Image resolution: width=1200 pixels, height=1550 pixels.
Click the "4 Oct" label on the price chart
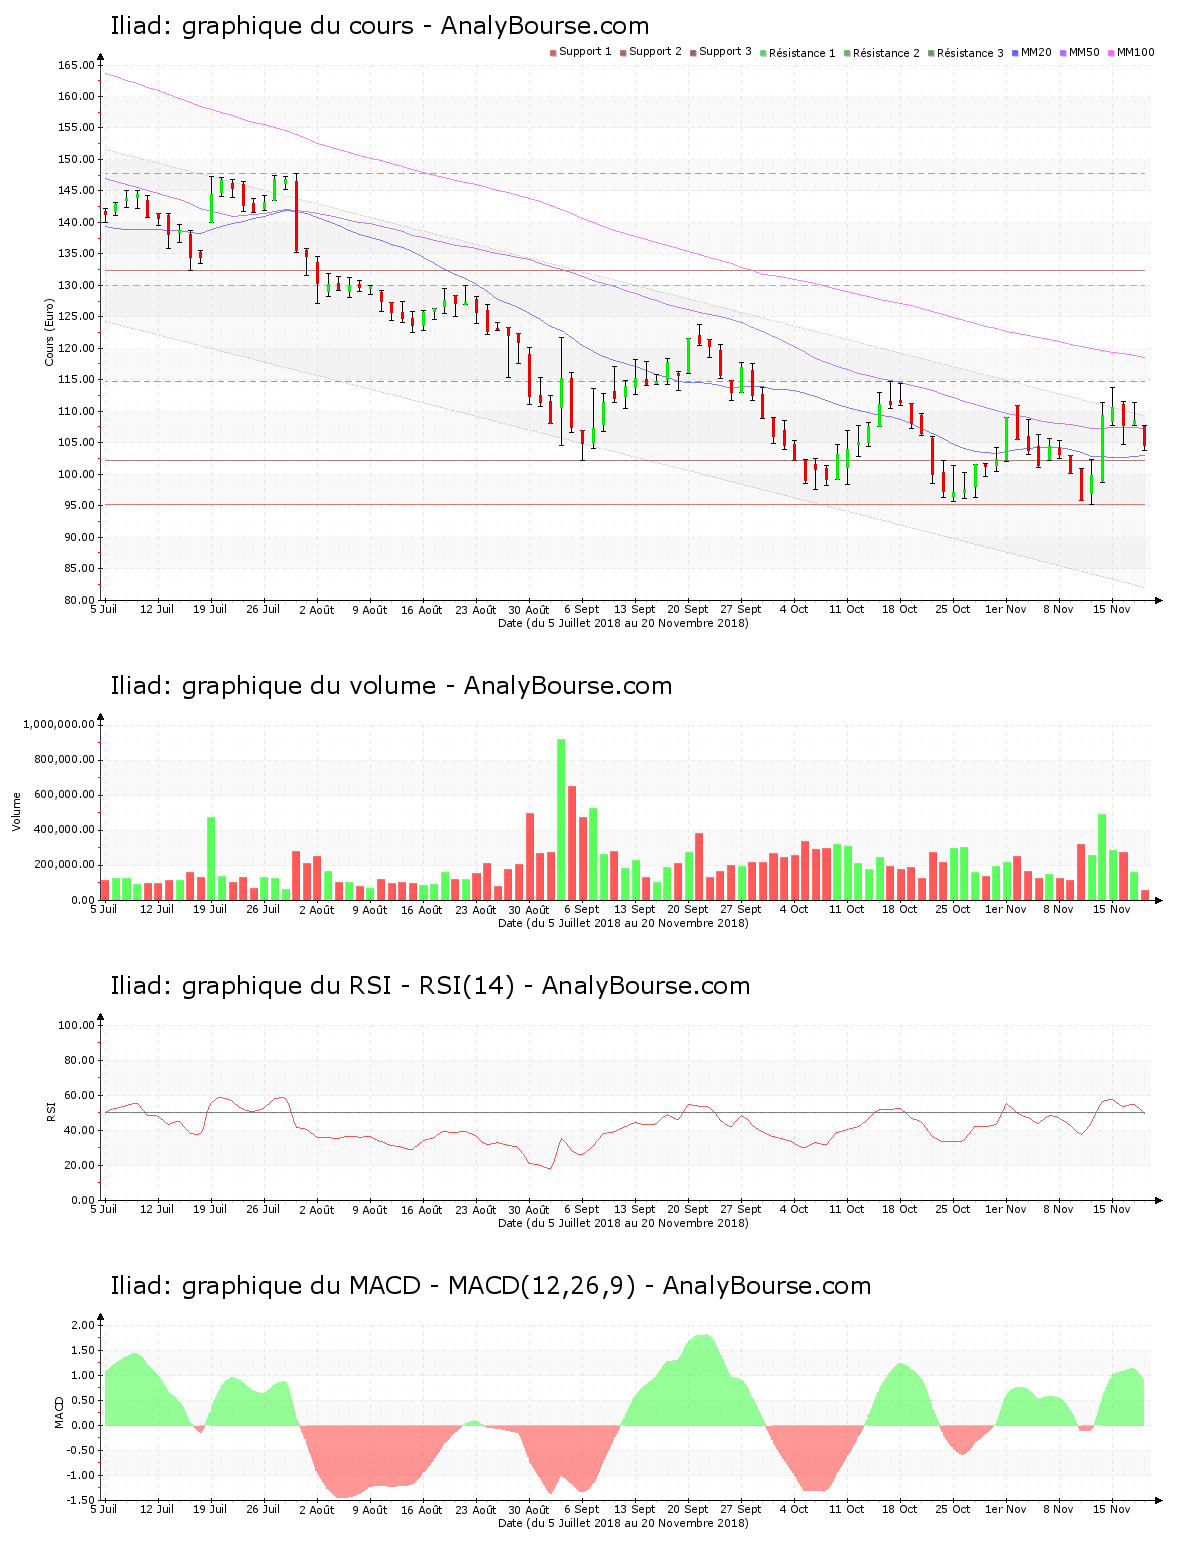tap(794, 609)
